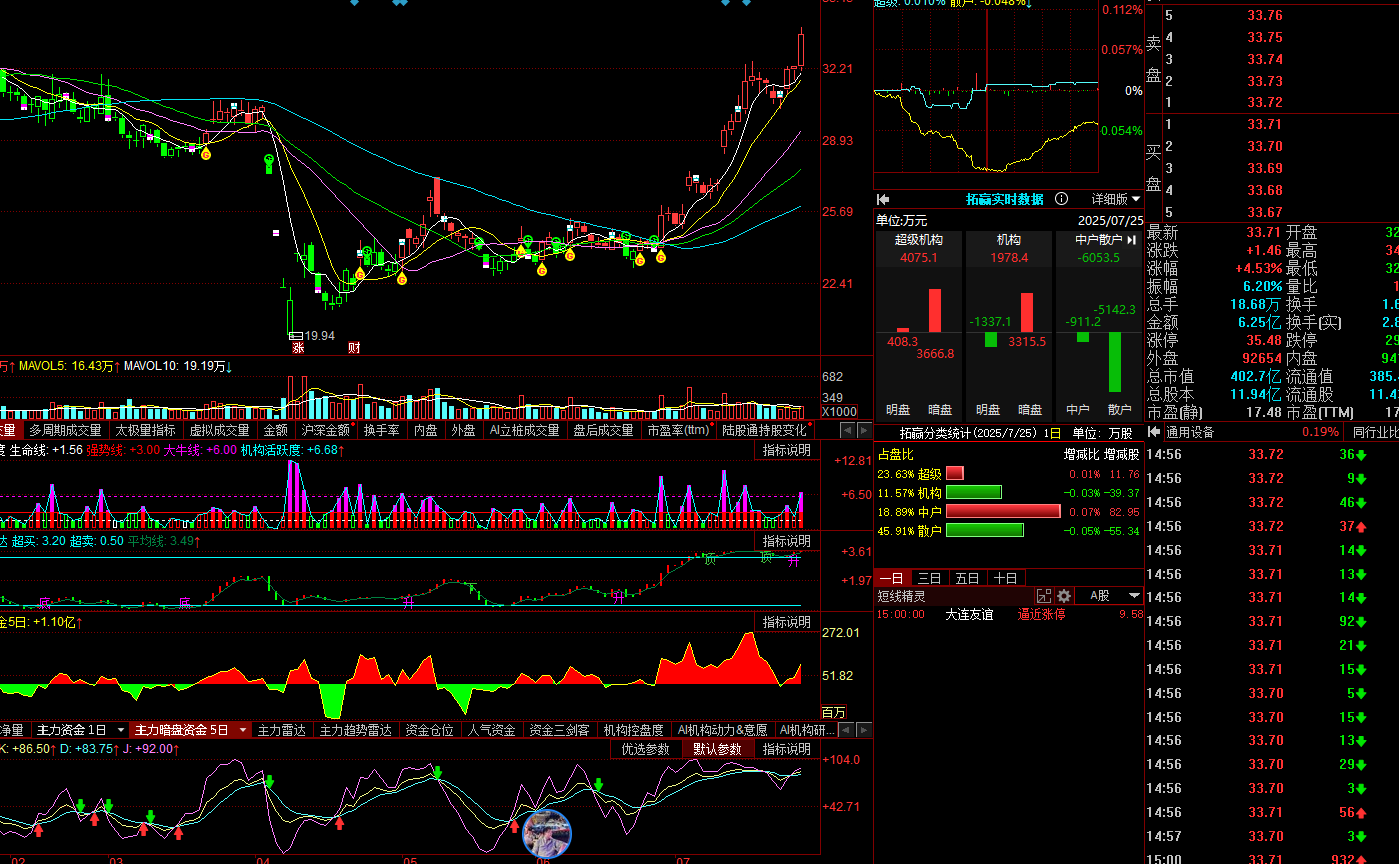
Task: Open the 资金三剑客 tab
Action: point(560,730)
